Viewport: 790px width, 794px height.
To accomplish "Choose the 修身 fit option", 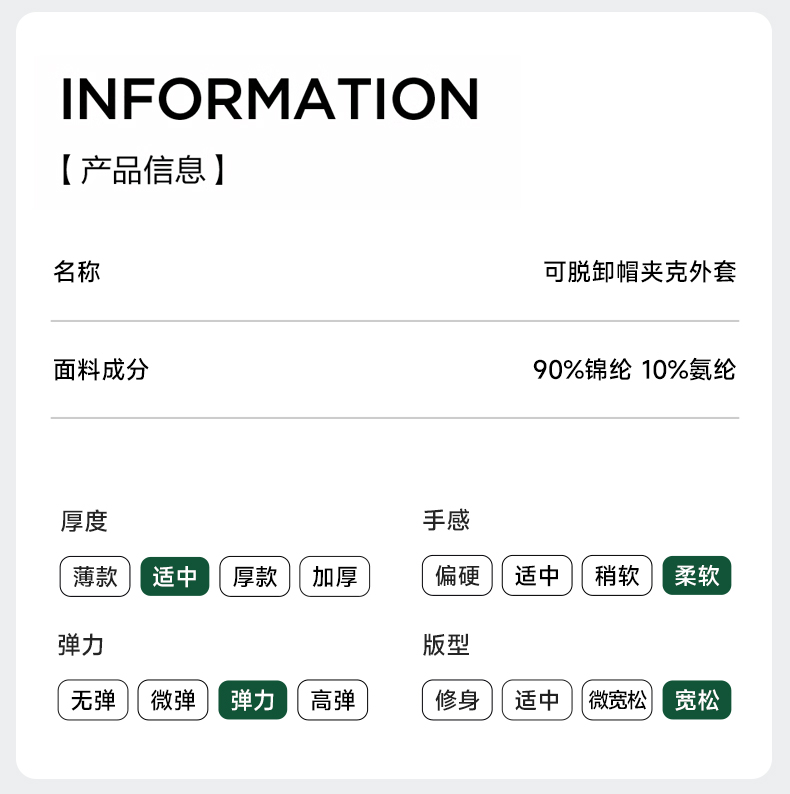I will [457, 701].
